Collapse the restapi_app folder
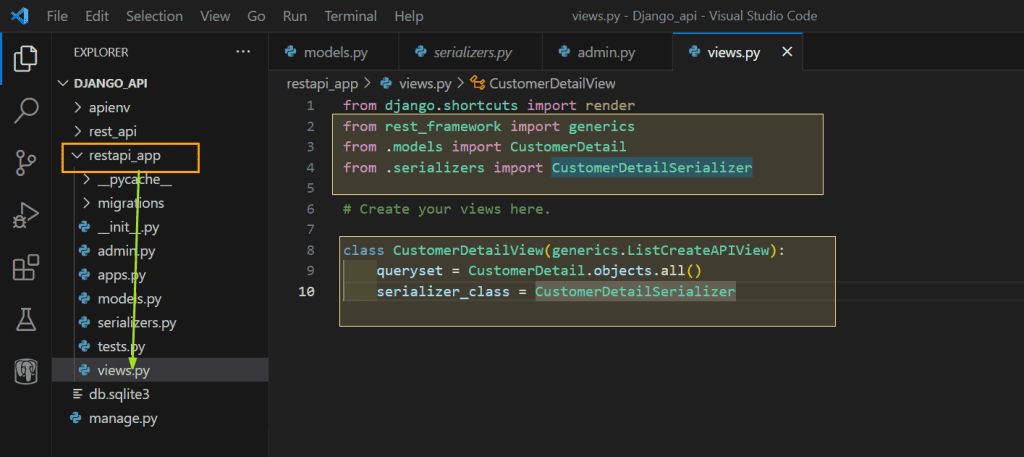The image size is (1024, 457). [77, 155]
